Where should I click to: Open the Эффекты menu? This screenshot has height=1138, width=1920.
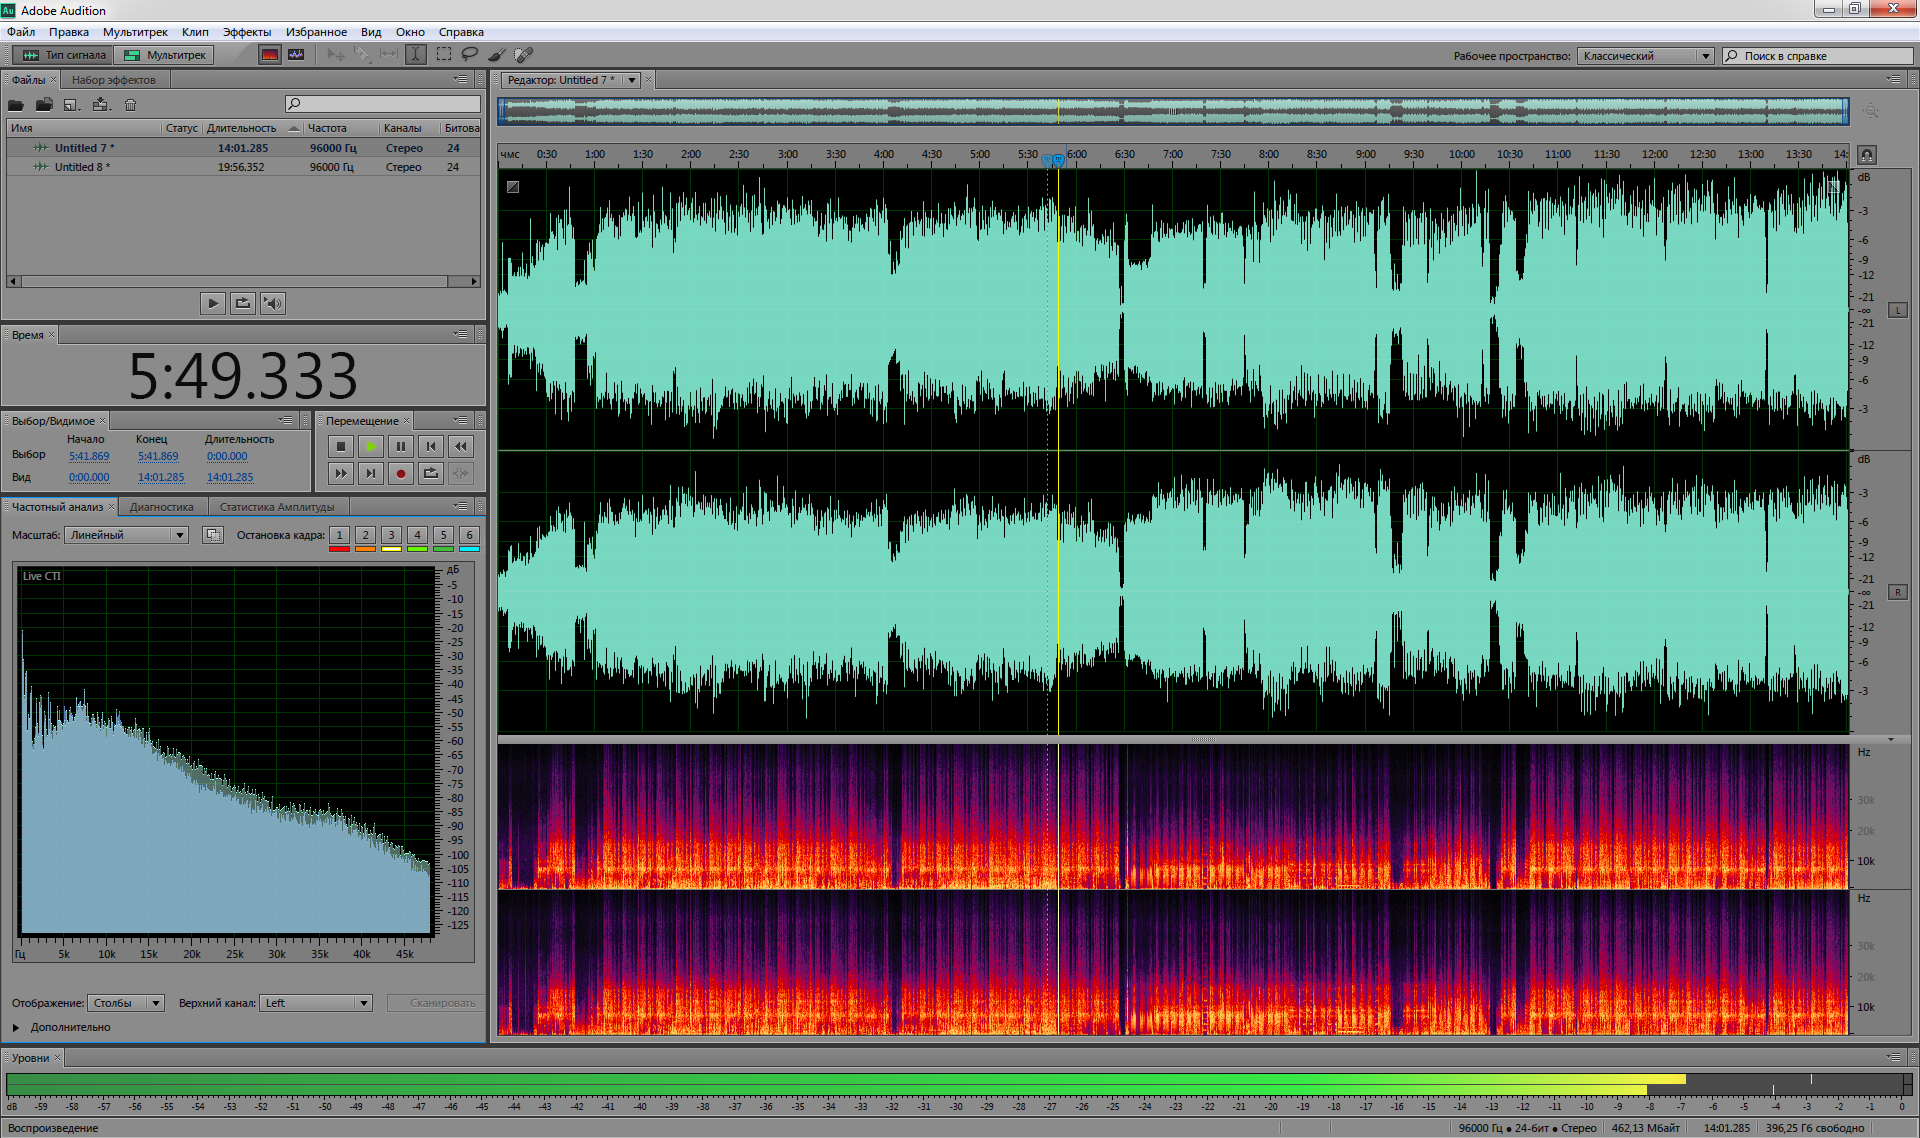247,32
